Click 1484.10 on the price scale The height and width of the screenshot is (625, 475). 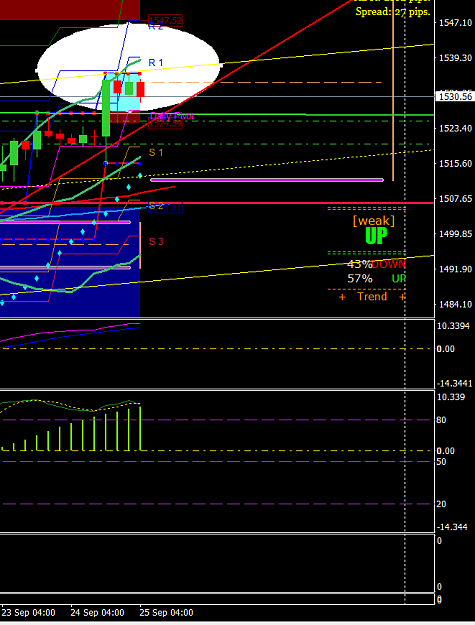pyautogui.click(x=455, y=304)
